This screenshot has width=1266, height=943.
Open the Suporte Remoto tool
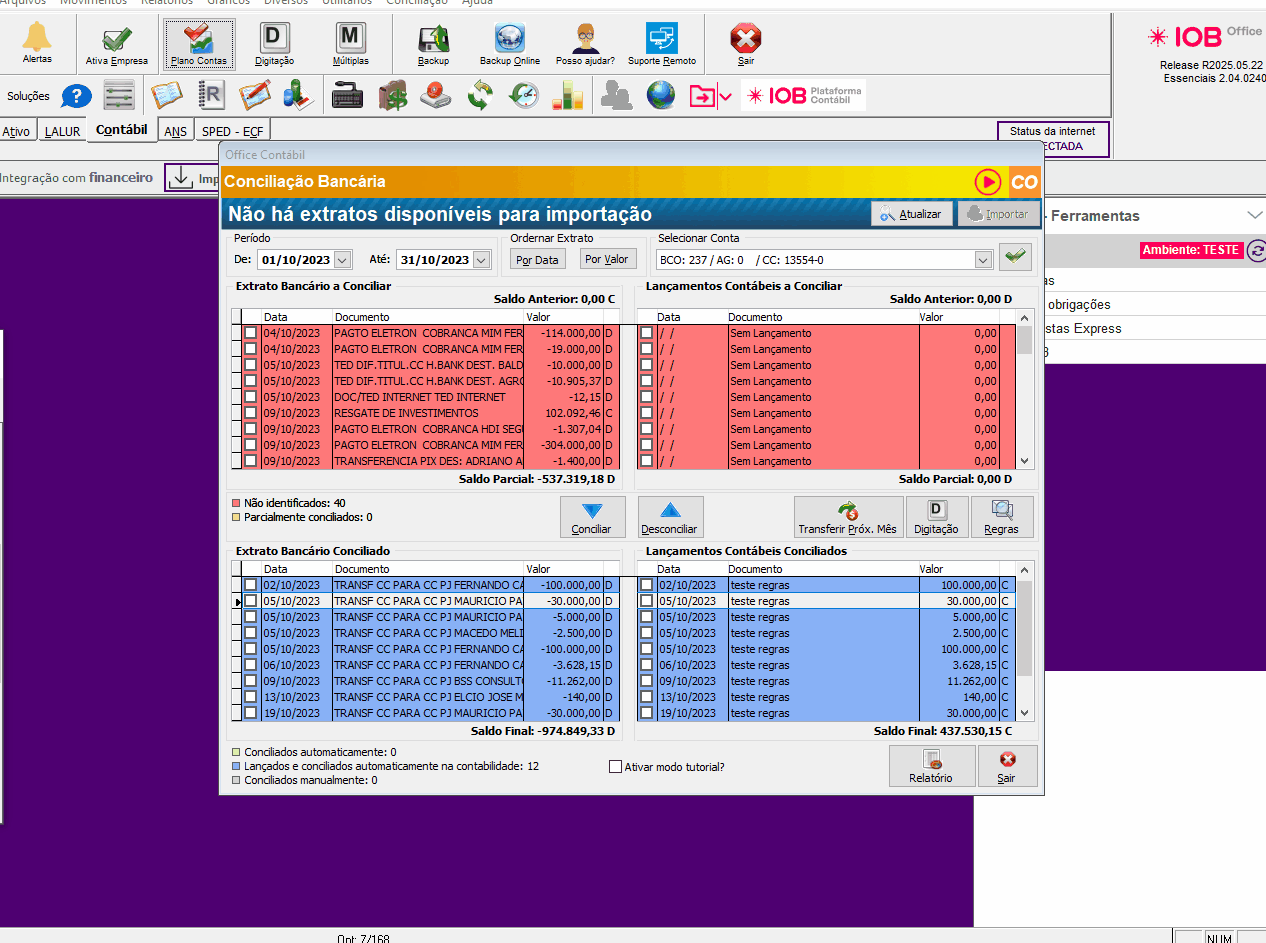pyautogui.click(x=661, y=45)
